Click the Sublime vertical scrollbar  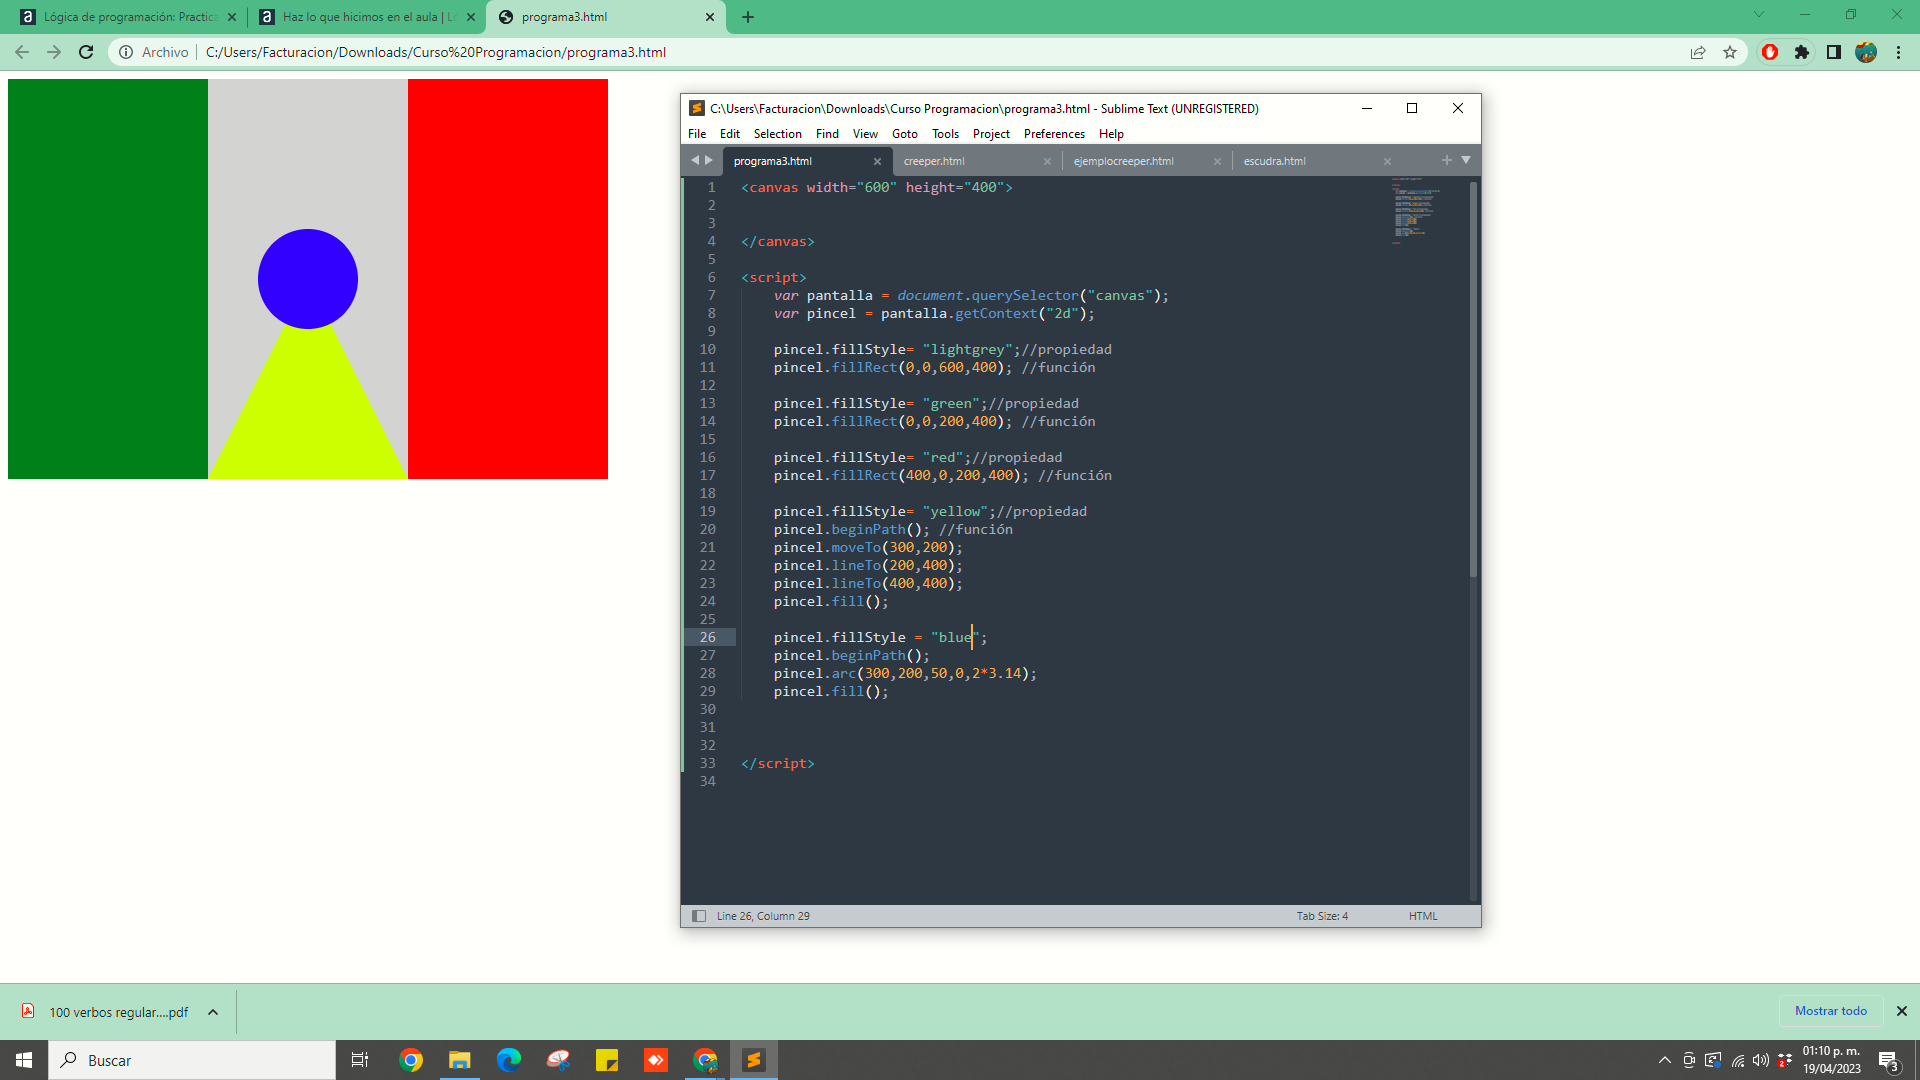coord(1473,380)
